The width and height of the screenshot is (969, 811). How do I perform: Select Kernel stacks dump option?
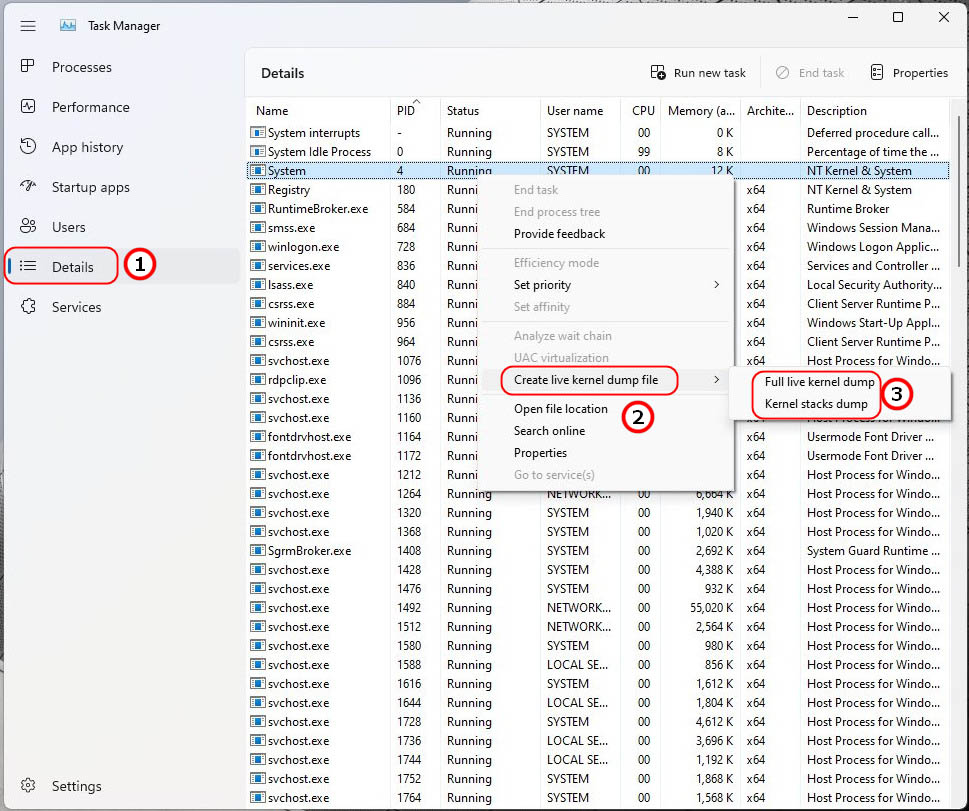816,404
